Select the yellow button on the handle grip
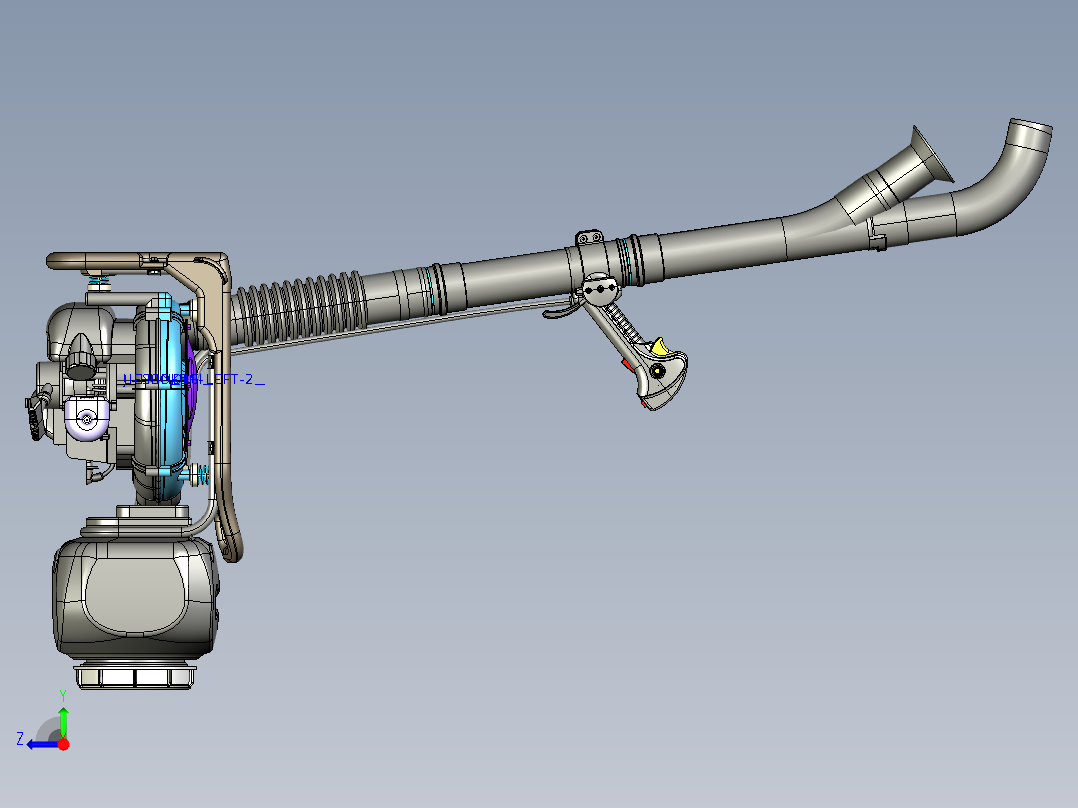Image resolution: width=1078 pixels, height=808 pixels. pyautogui.click(x=661, y=346)
